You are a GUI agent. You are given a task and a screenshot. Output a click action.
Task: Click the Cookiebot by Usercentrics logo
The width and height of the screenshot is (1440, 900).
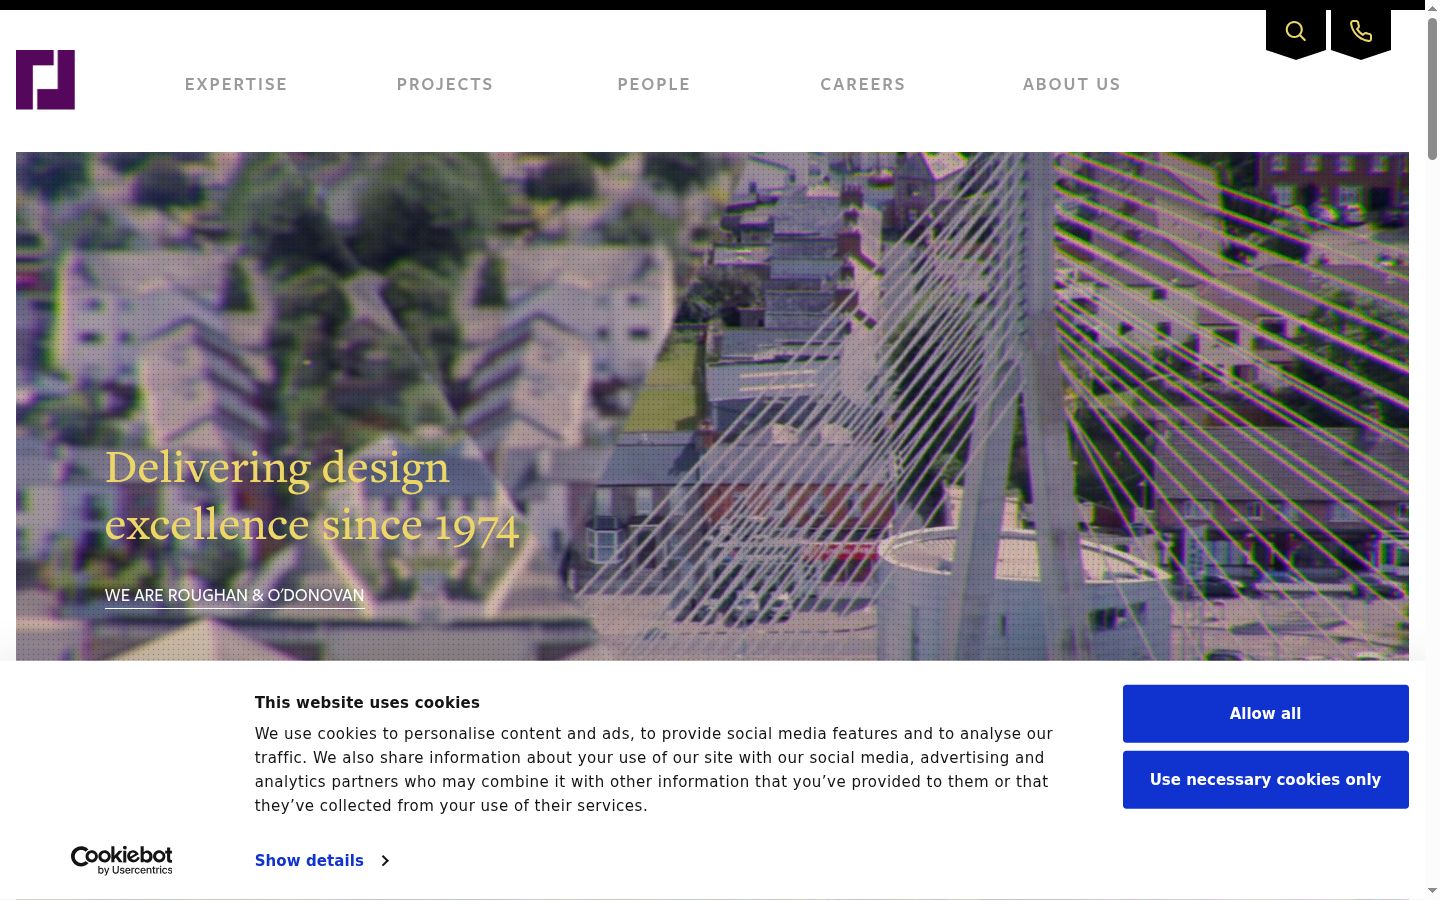(x=121, y=860)
